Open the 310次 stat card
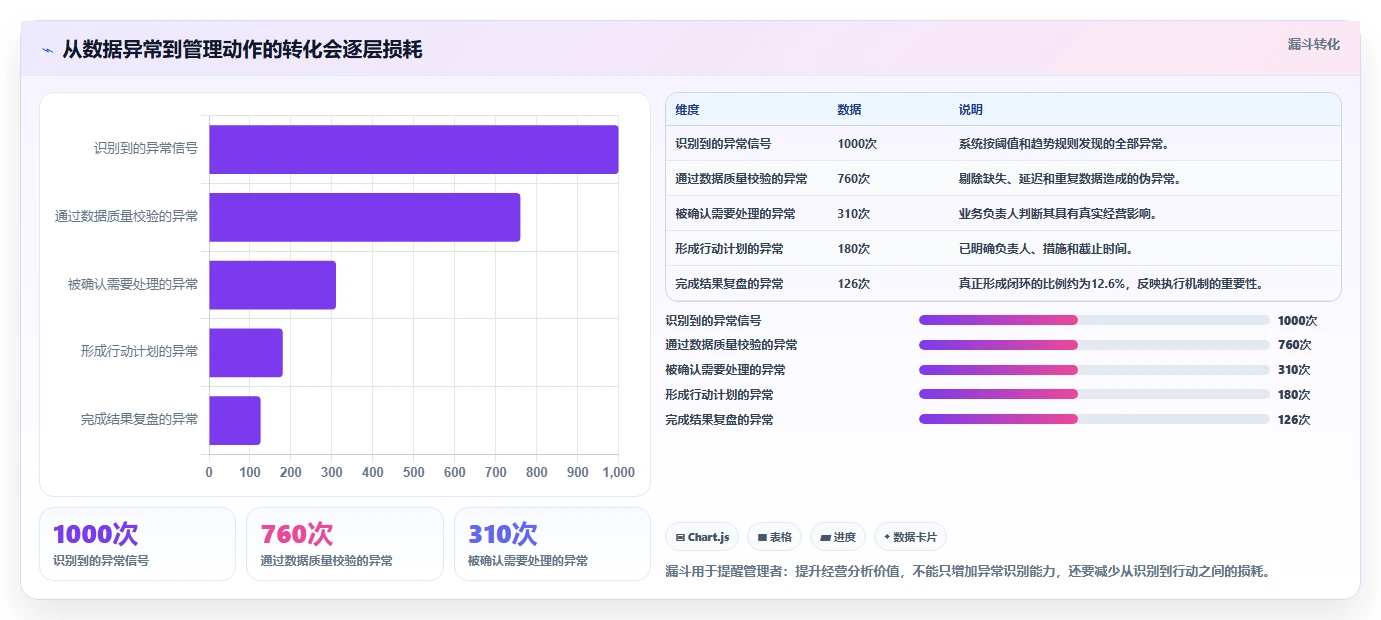1381x620 pixels. pyautogui.click(x=552, y=544)
